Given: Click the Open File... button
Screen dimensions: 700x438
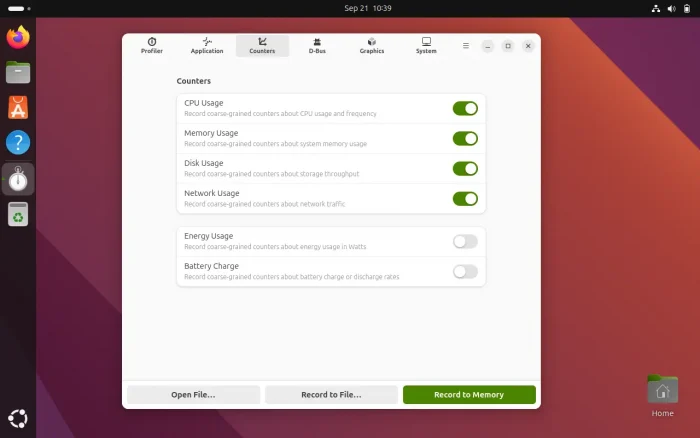Looking at the screenshot, I should point(193,395).
